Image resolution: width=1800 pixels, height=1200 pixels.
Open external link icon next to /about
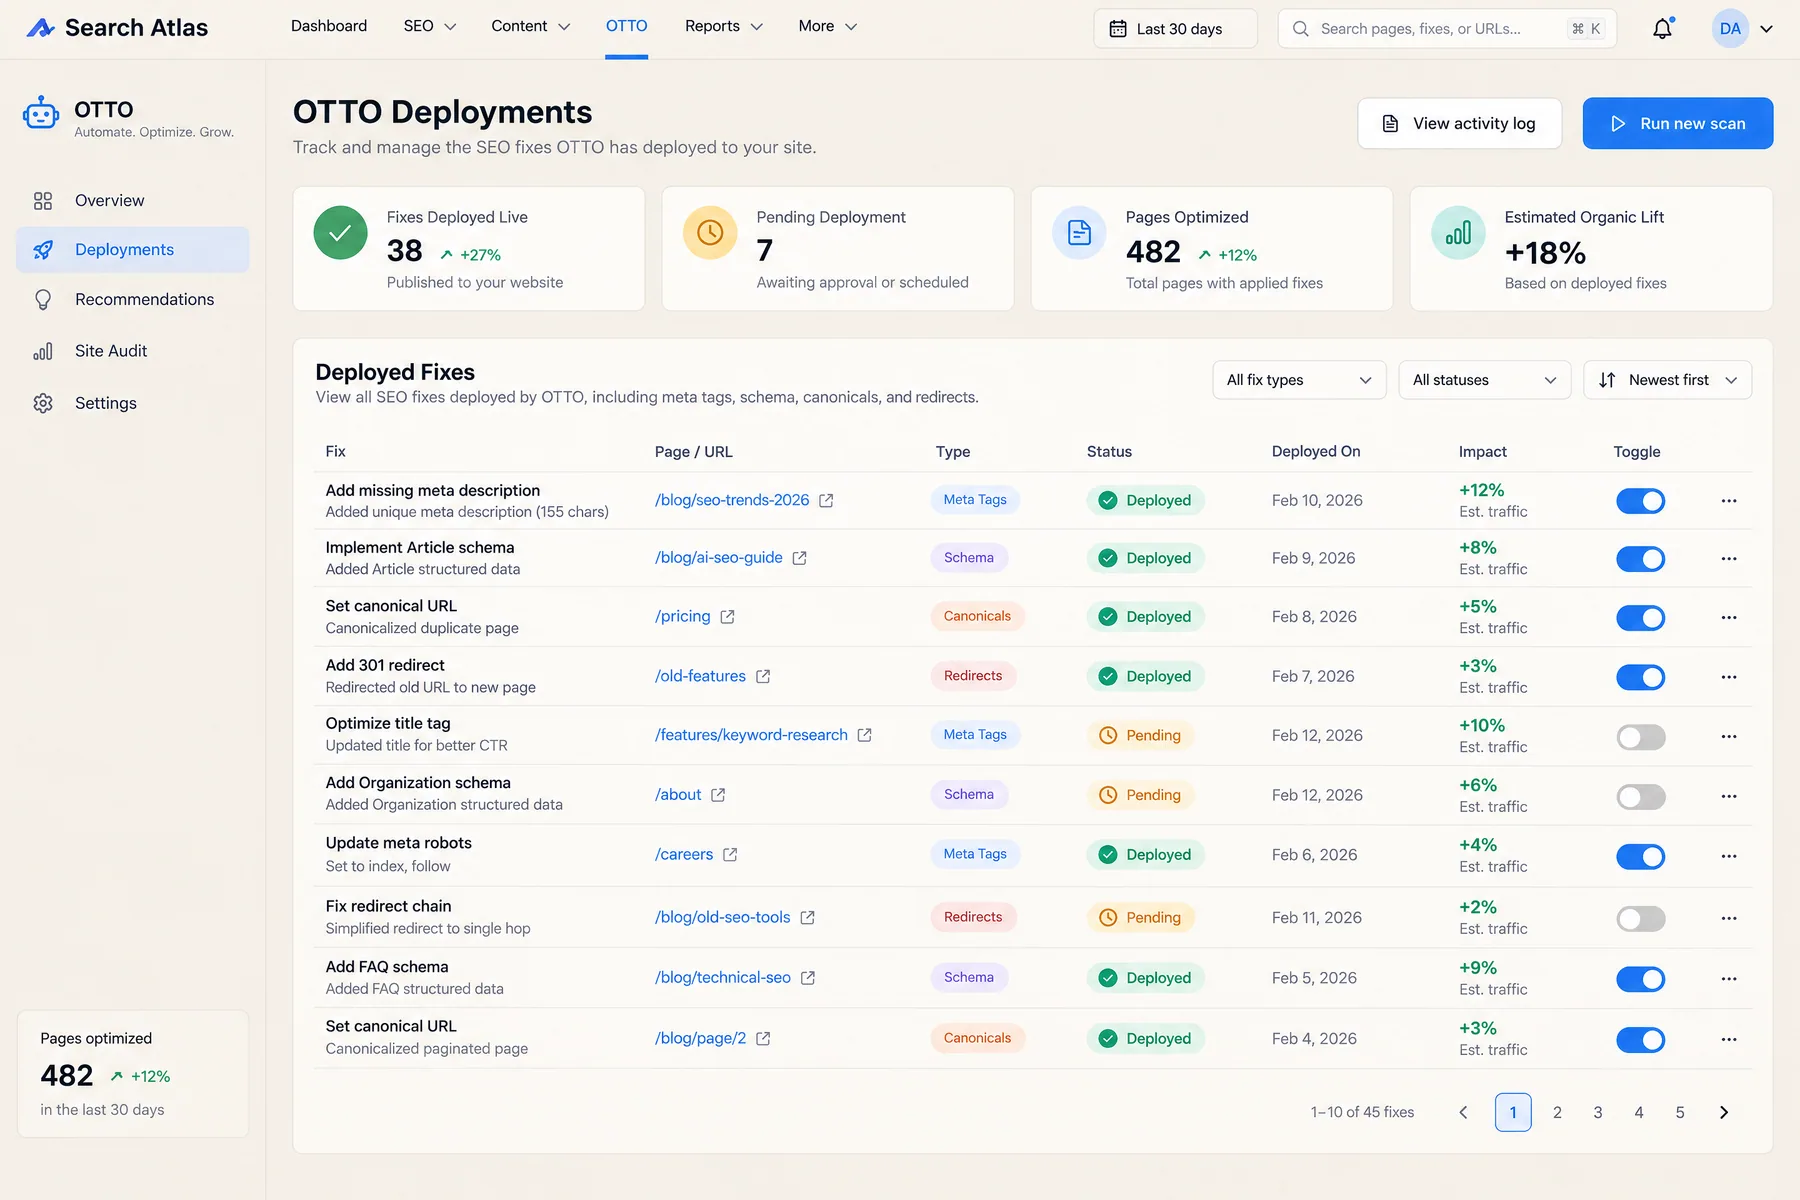[x=718, y=795]
